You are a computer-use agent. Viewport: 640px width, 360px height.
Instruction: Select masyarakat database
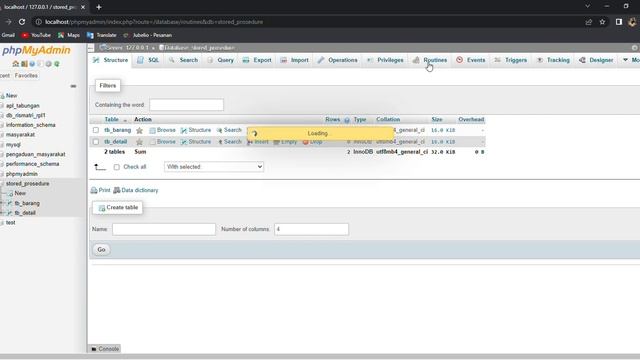pos(20,135)
